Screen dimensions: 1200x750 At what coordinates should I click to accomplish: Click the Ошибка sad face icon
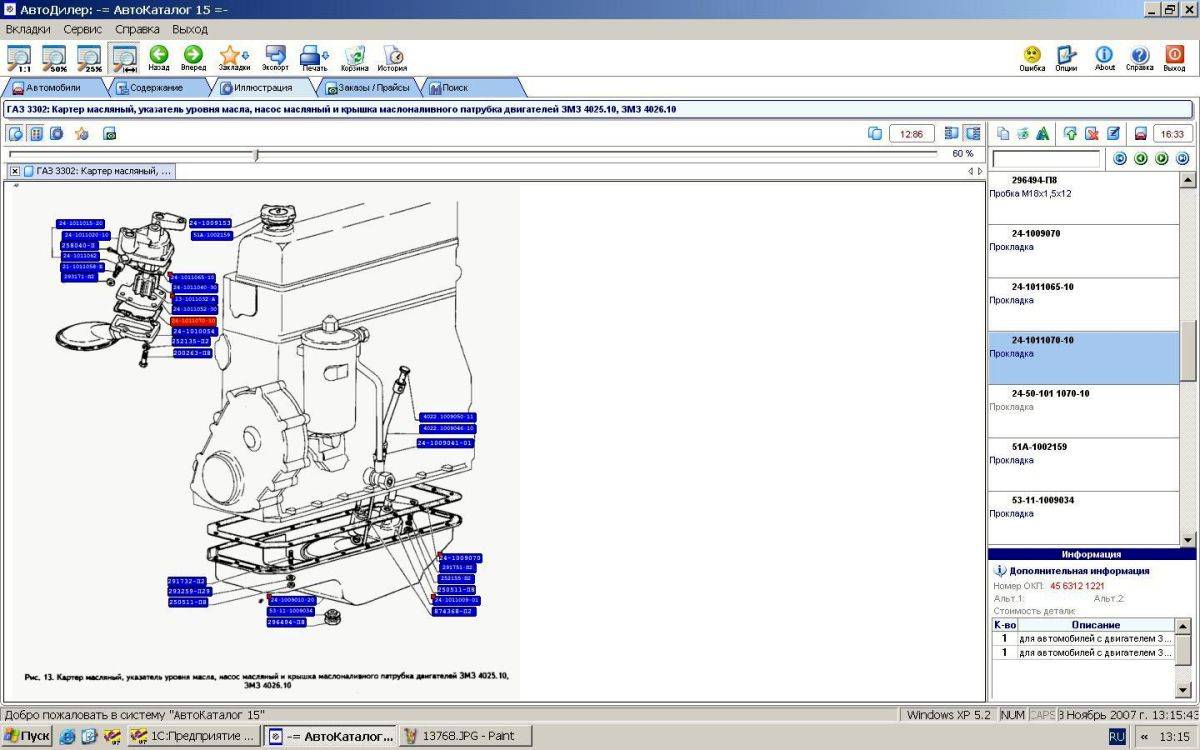1032,58
